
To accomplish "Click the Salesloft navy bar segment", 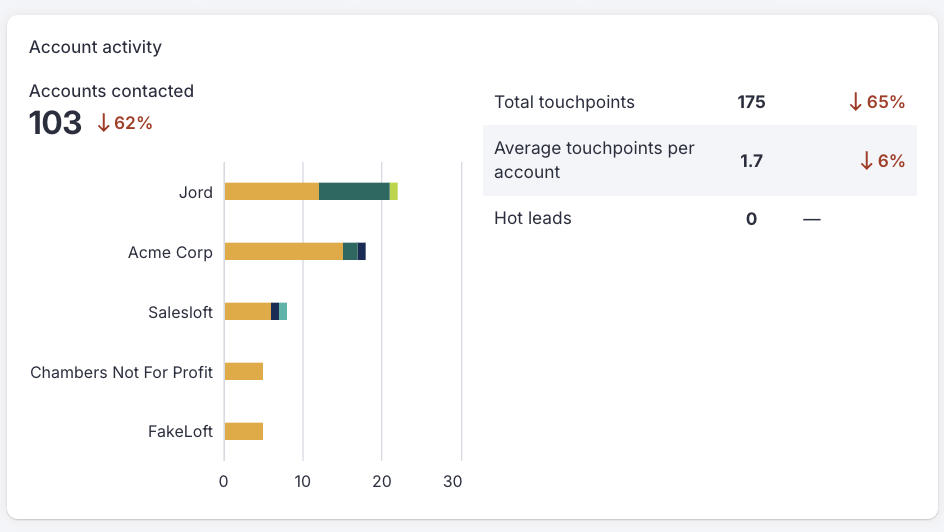I will 275,311.
